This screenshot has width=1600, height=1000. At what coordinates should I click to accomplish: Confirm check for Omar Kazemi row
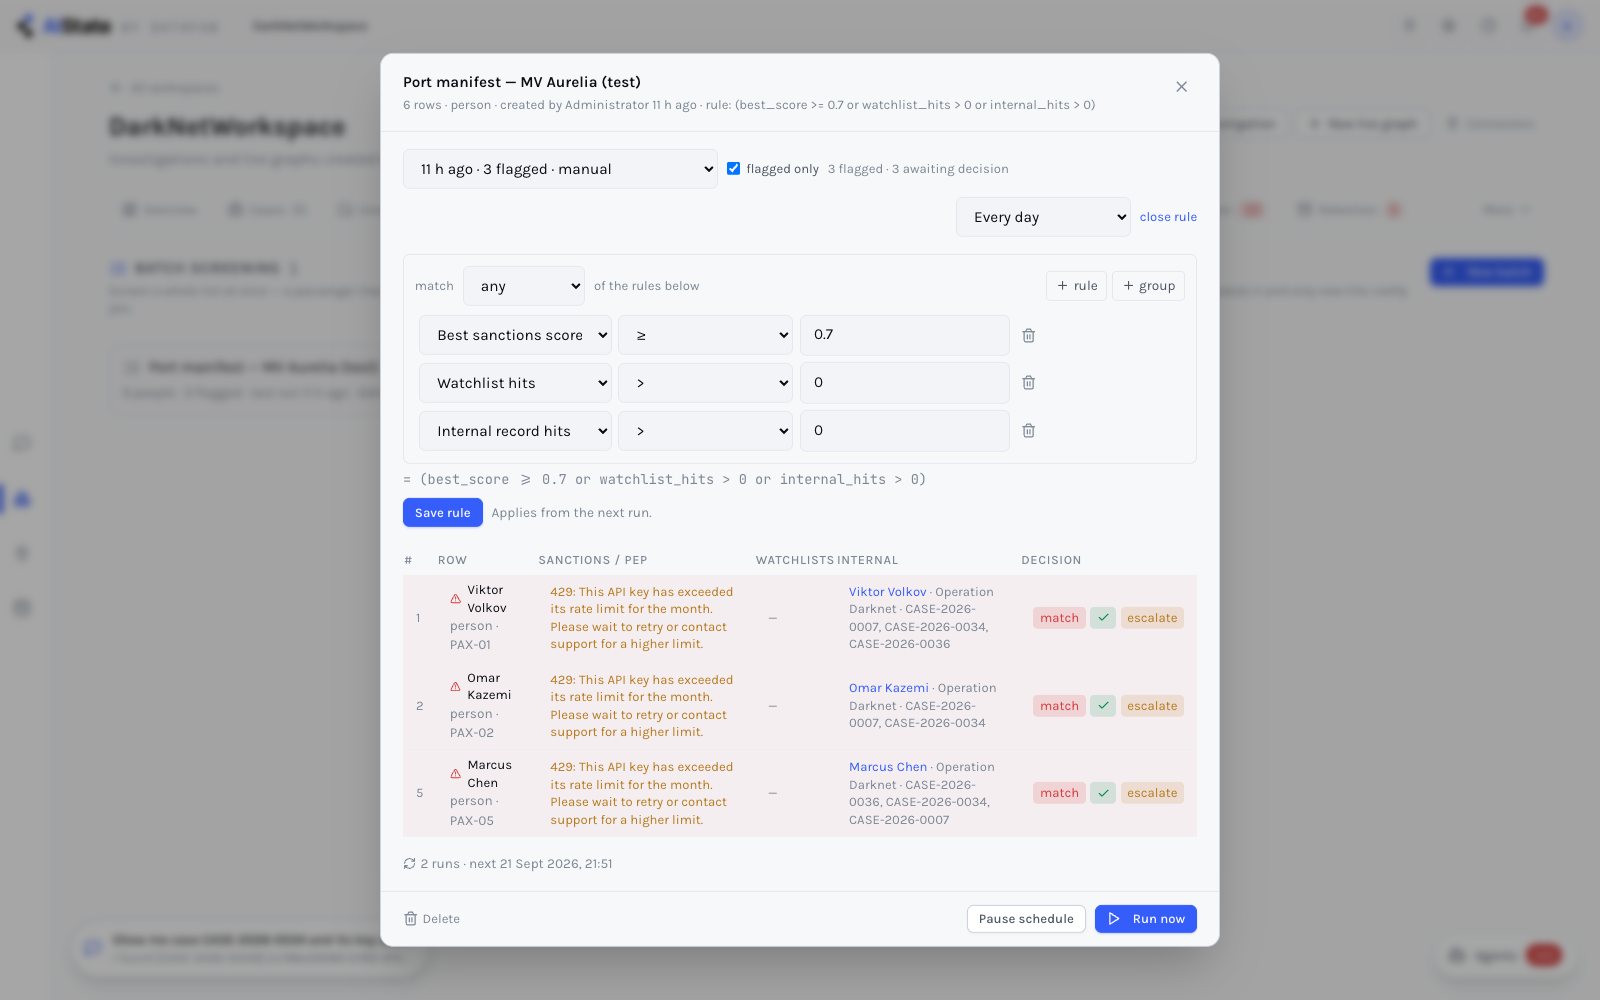pyautogui.click(x=1103, y=706)
